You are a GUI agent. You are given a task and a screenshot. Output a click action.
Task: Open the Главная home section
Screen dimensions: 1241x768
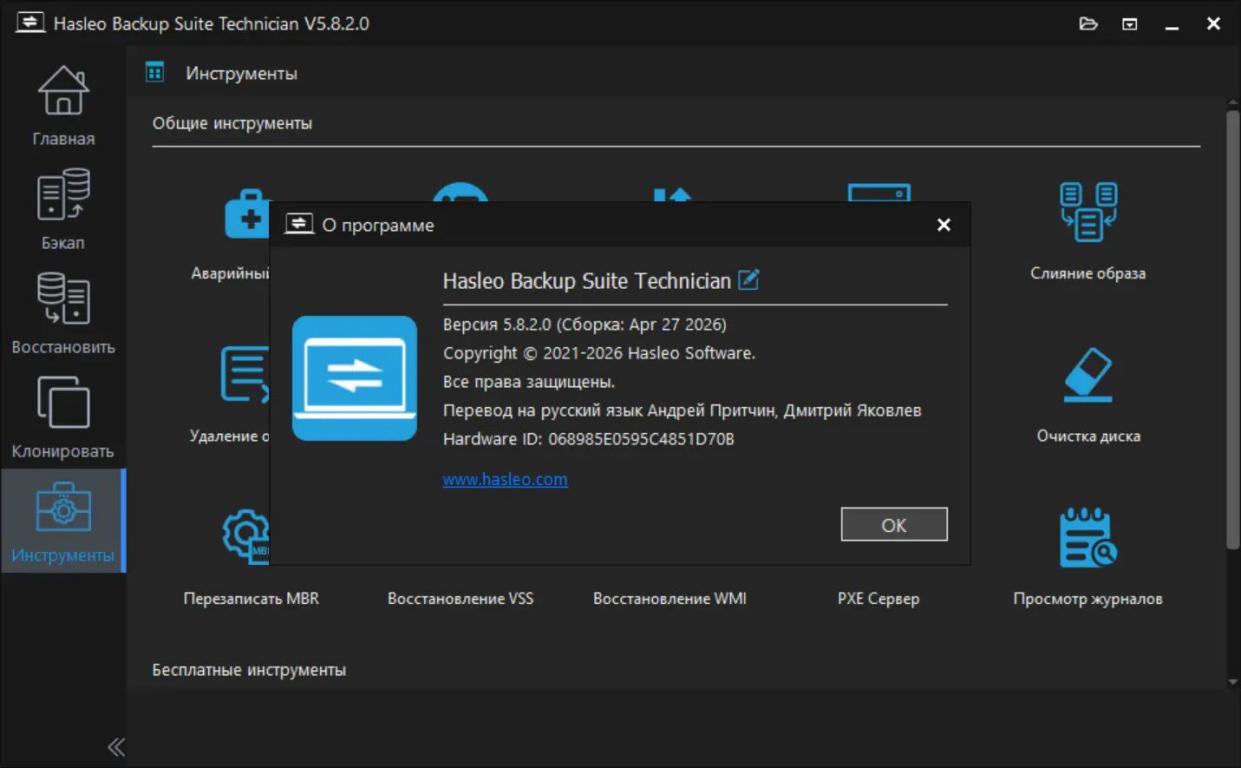point(63,106)
